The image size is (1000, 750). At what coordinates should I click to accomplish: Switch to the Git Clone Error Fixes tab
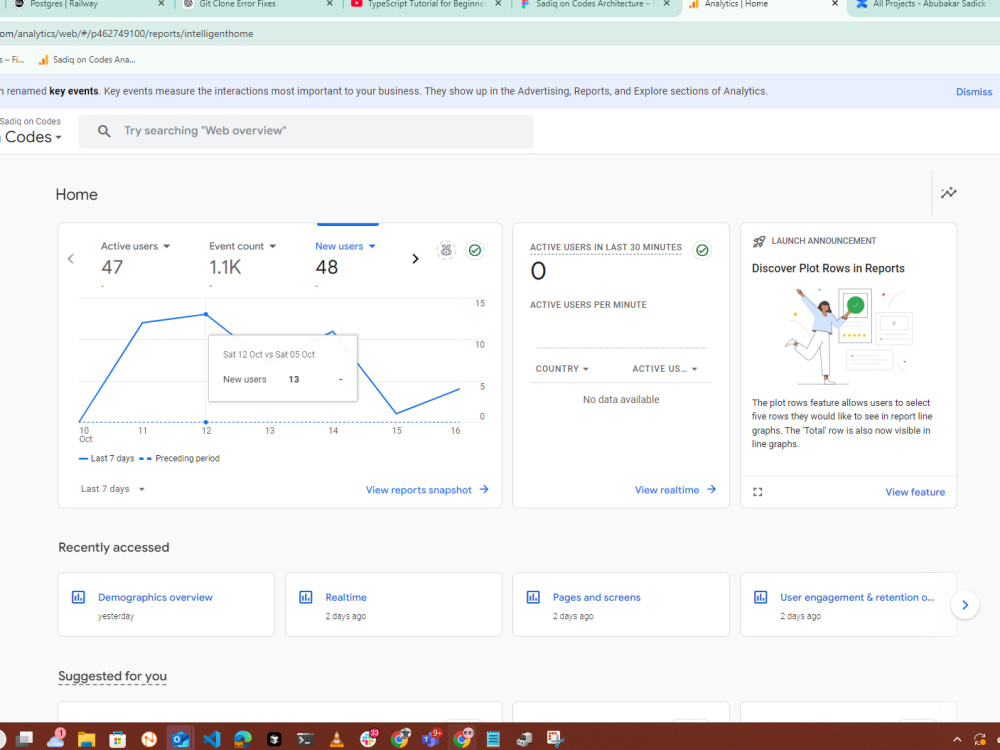click(x=257, y=4)
